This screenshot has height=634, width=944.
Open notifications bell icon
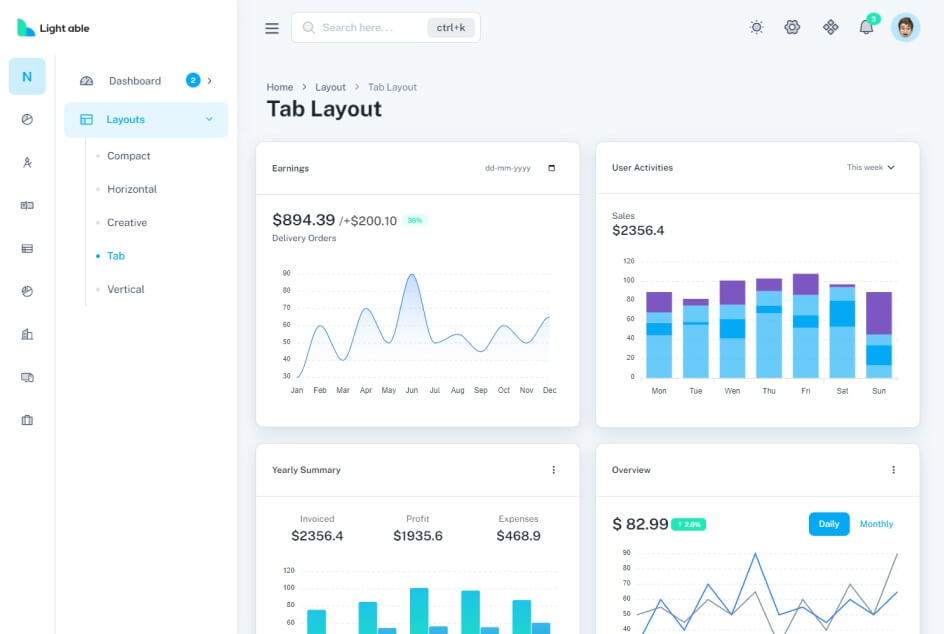(866, 28)
